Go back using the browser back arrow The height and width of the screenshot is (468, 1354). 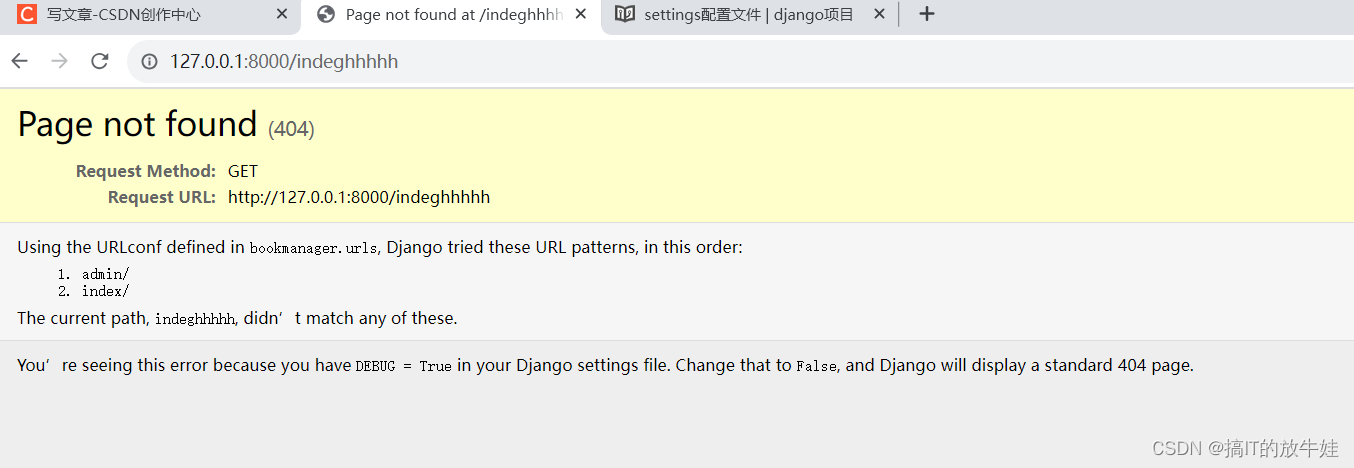click(x=20, y=61)
